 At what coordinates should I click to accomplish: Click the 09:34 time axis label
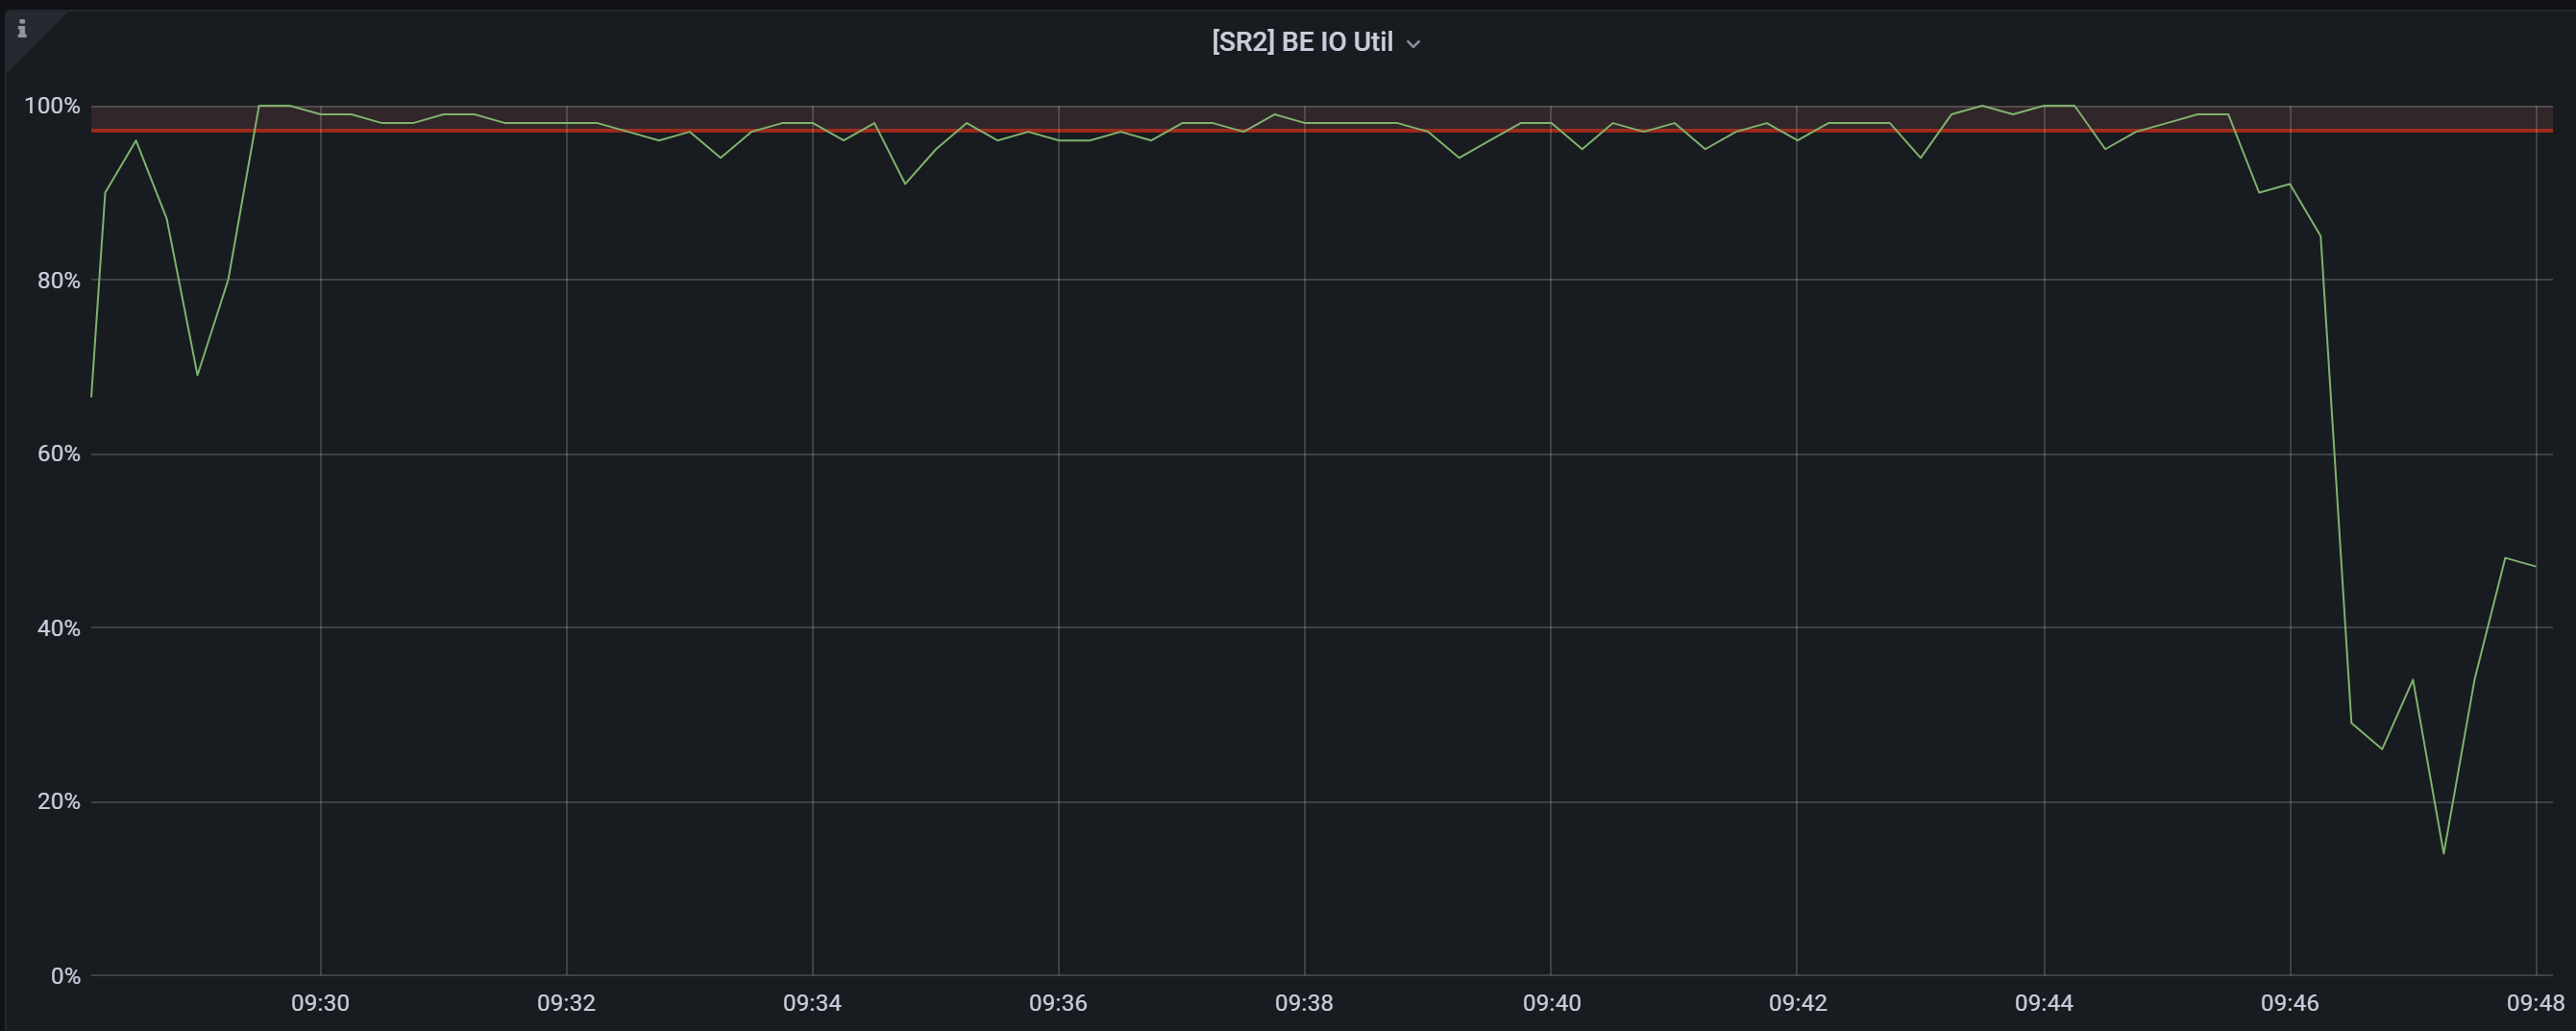(x=812, y=1003)
